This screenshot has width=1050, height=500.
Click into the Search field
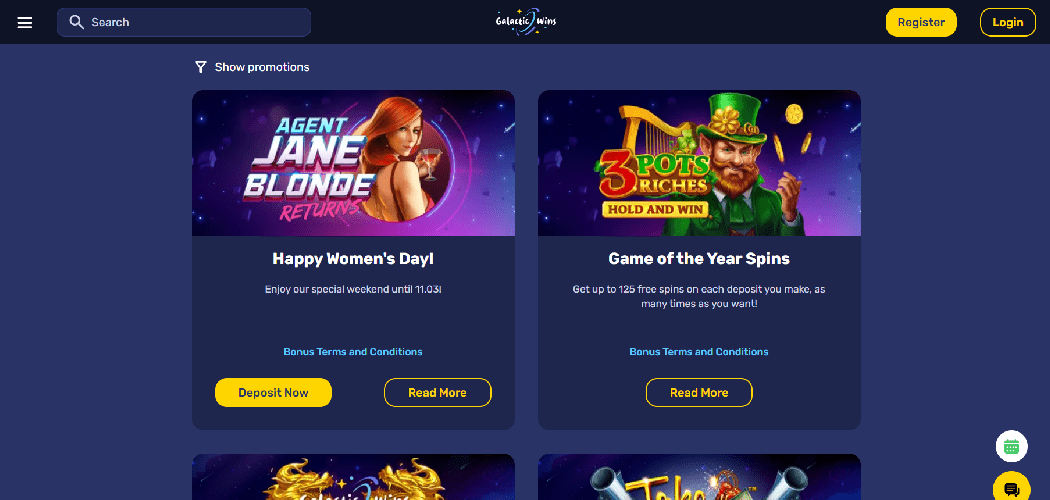pyautogui.click(x=184, y=22)
